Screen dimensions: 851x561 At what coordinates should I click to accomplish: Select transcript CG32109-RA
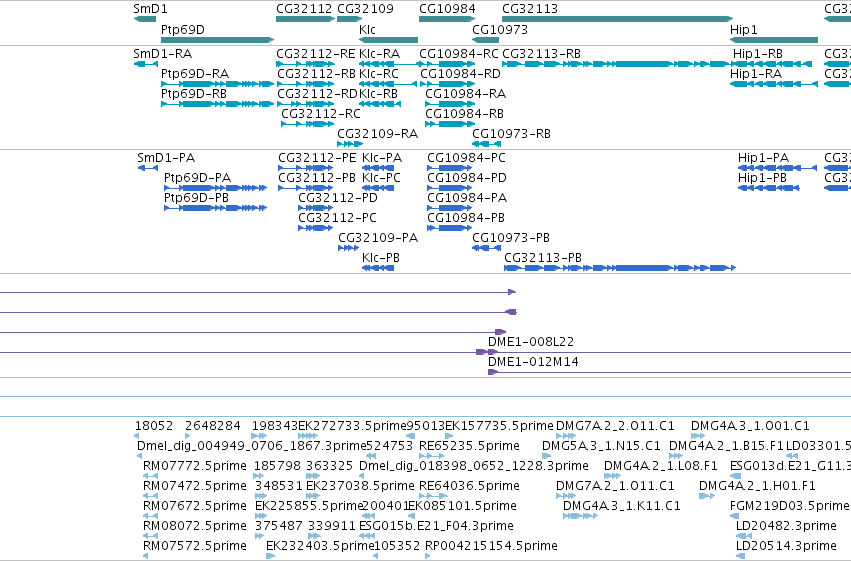(378, 134)
